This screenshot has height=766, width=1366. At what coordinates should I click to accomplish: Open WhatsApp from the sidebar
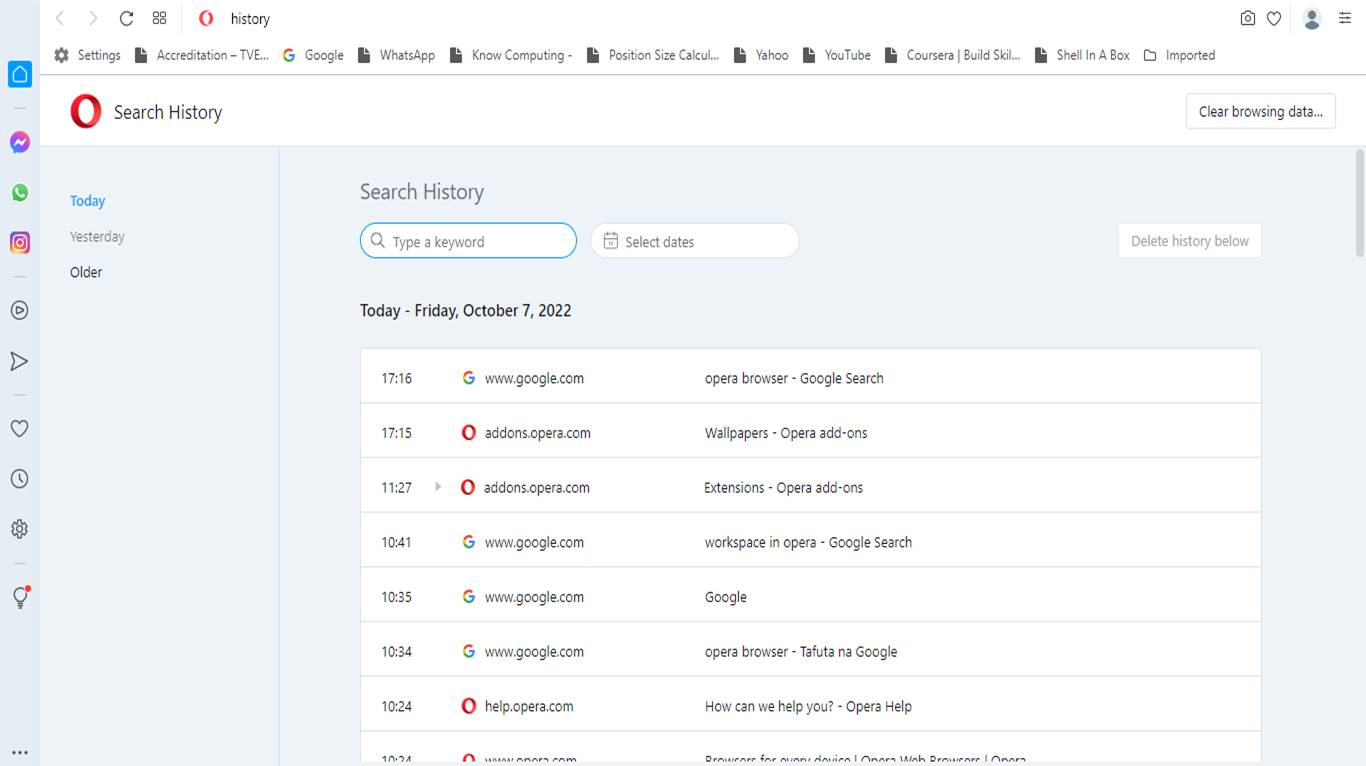(20, 192)
